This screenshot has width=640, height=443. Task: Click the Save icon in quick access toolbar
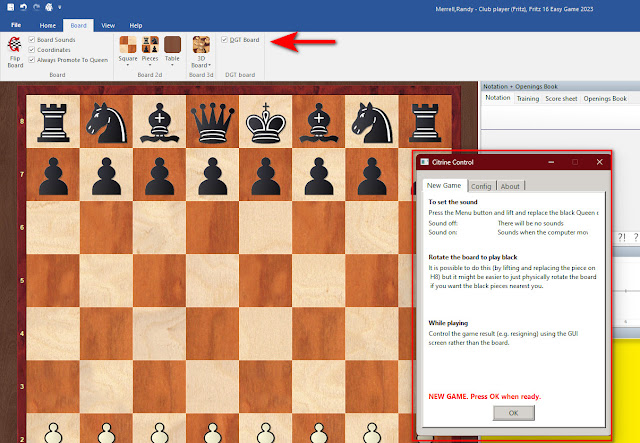[x=11, y=7]
